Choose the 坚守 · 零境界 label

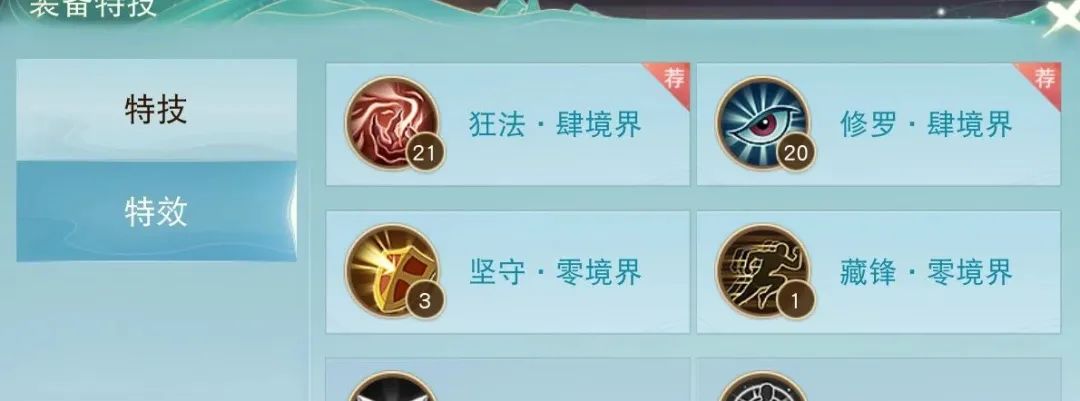point(555,273)
